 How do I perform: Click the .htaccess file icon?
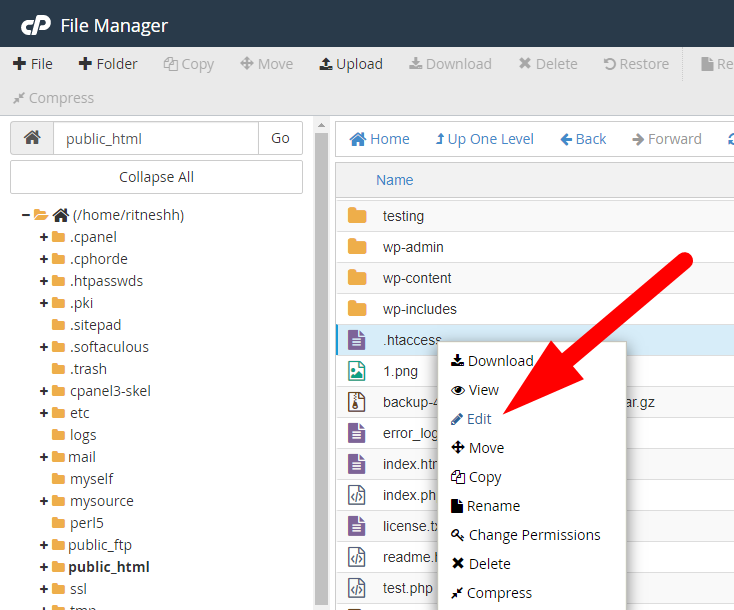(x=357, y=340)
